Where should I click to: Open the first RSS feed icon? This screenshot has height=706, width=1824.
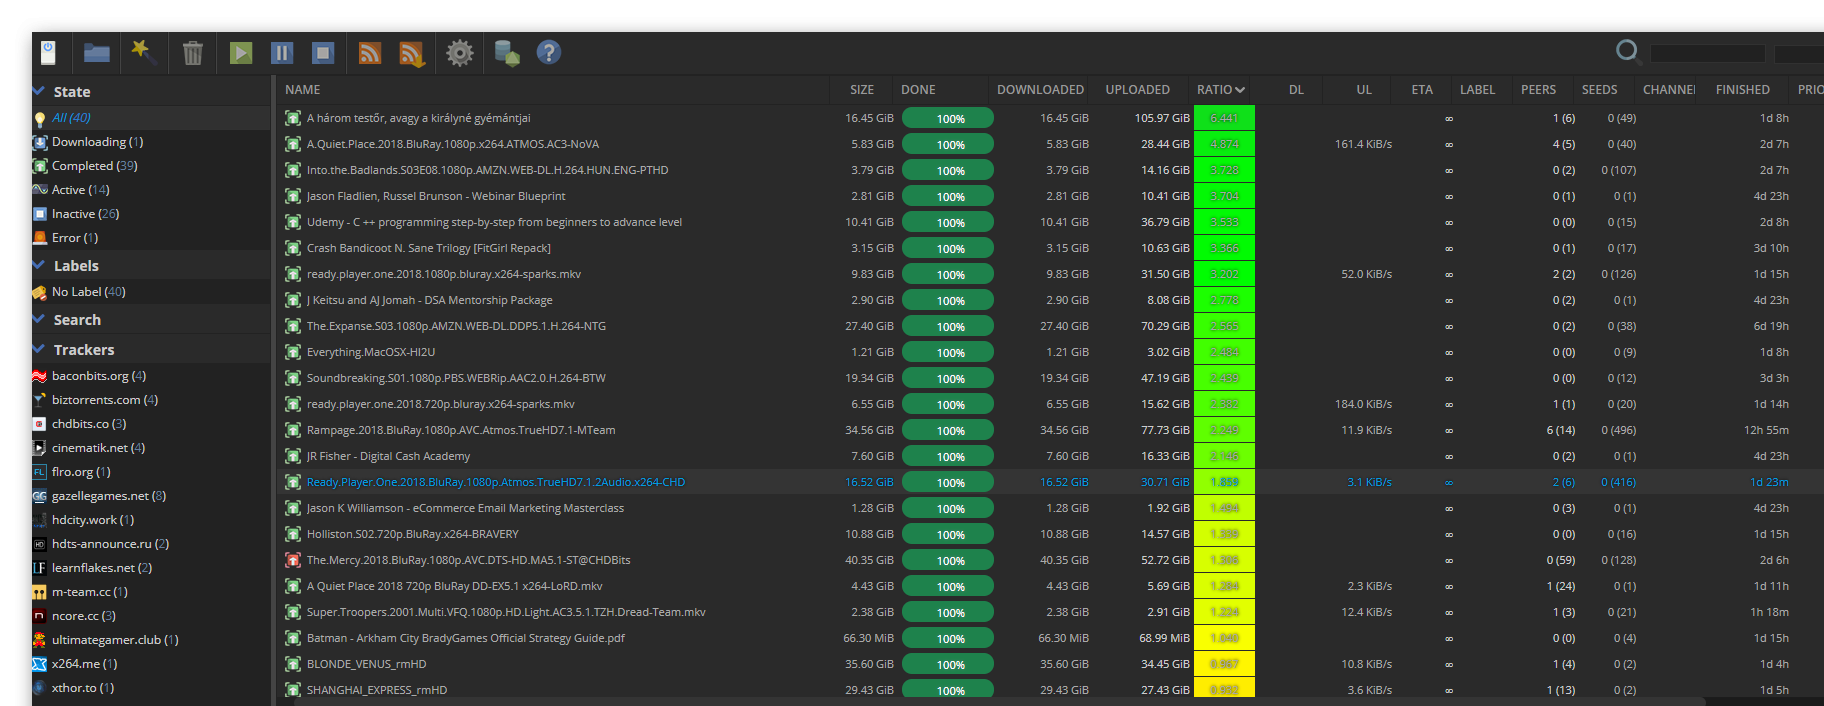[370, 53]
